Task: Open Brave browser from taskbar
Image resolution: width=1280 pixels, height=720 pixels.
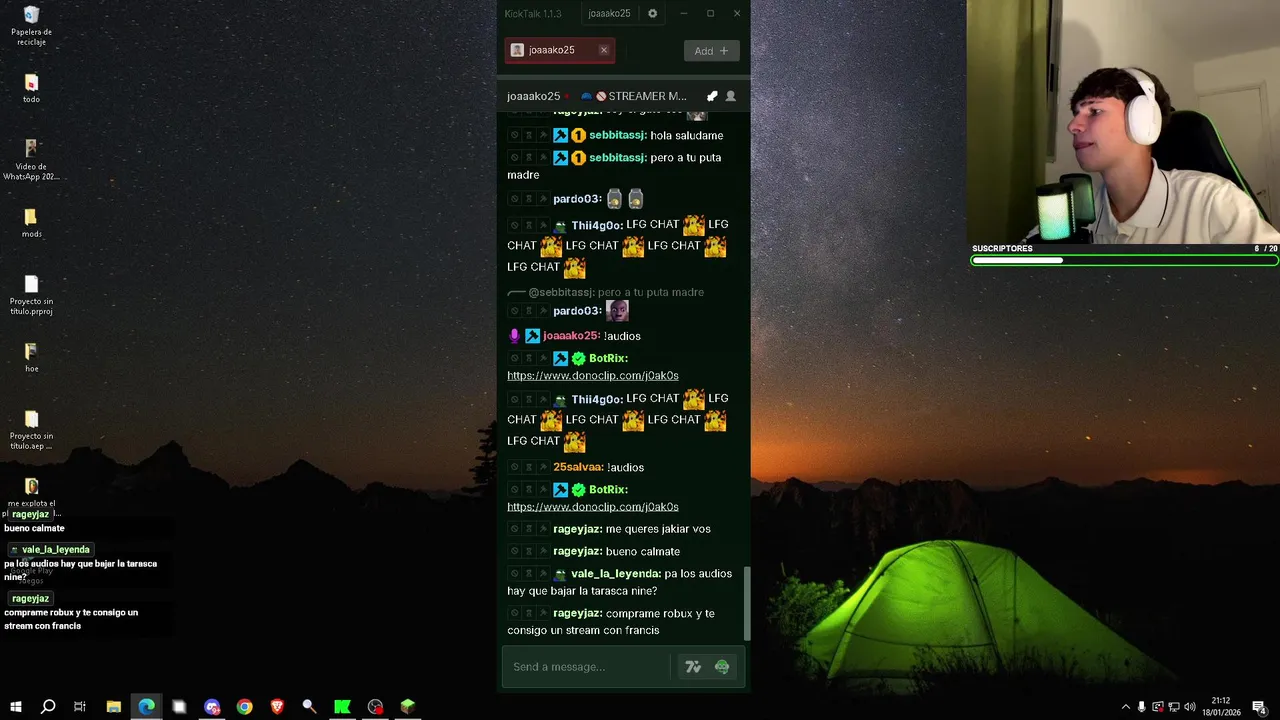Action: tap(277, 706)
